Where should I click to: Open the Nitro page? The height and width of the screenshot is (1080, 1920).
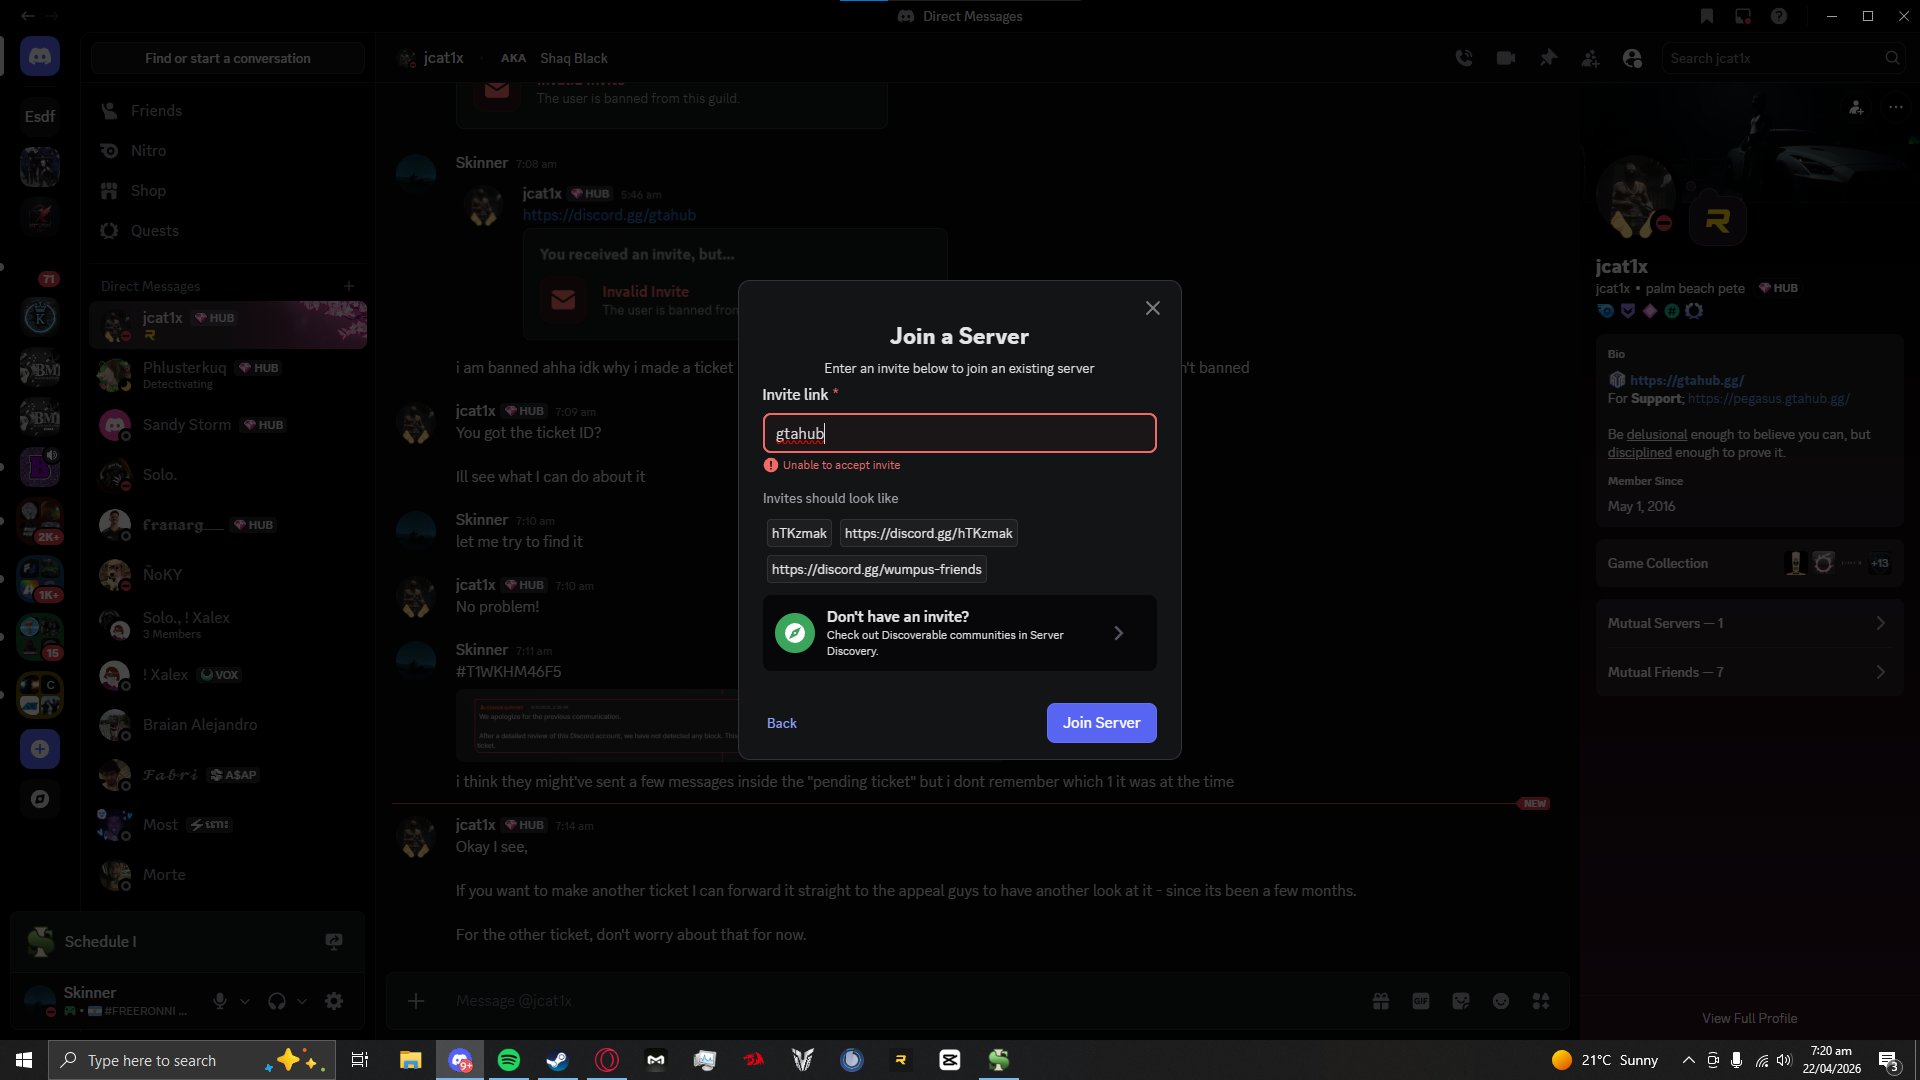(x=228, y=151)
